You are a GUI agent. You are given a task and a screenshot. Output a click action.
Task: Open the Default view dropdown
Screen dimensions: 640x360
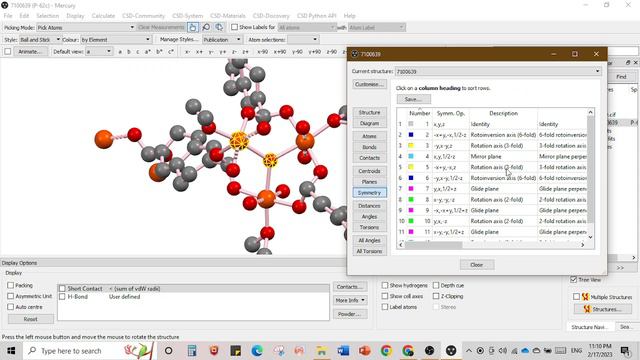coord(99,51)
